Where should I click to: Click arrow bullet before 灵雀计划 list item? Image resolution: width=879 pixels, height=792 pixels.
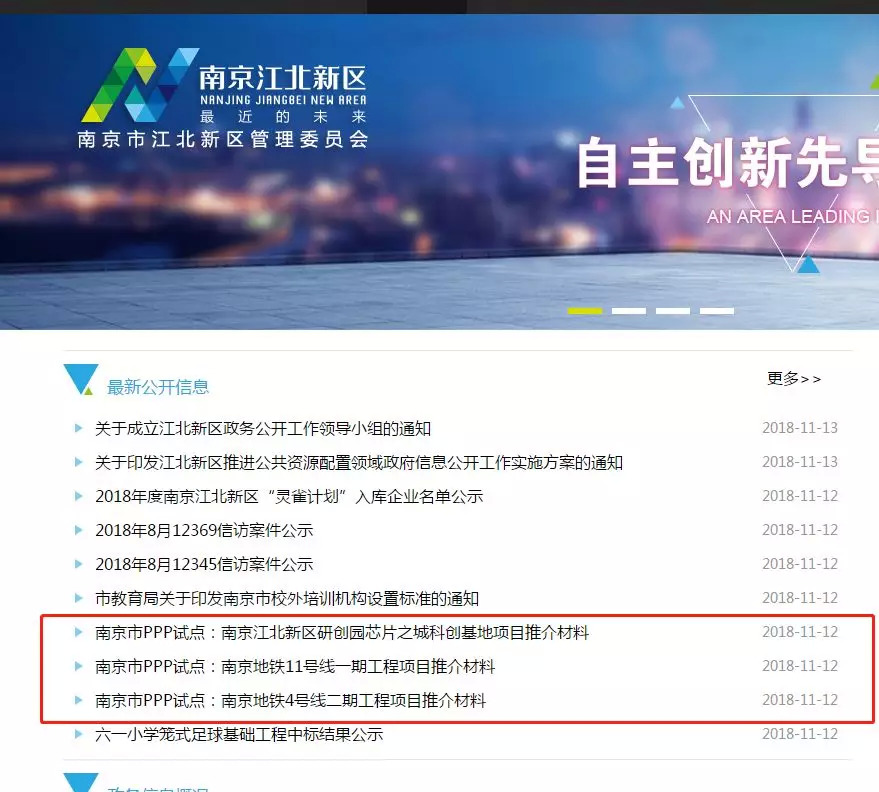pos(79,496)
